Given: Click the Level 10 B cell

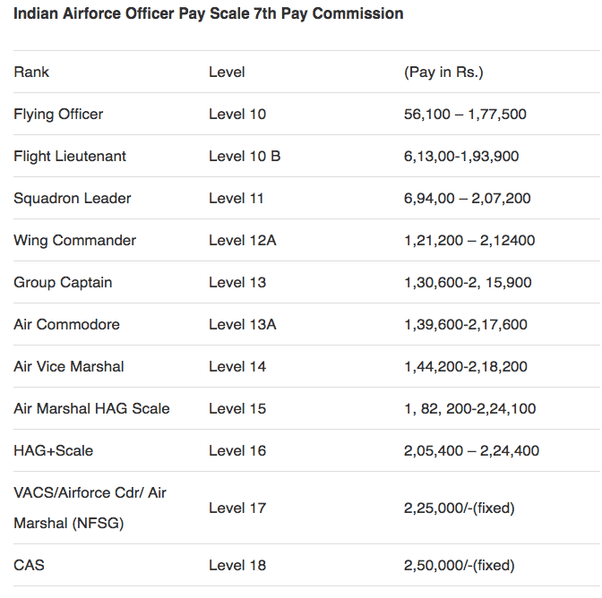Looking at the screenshot, I should tap(245, 156).
